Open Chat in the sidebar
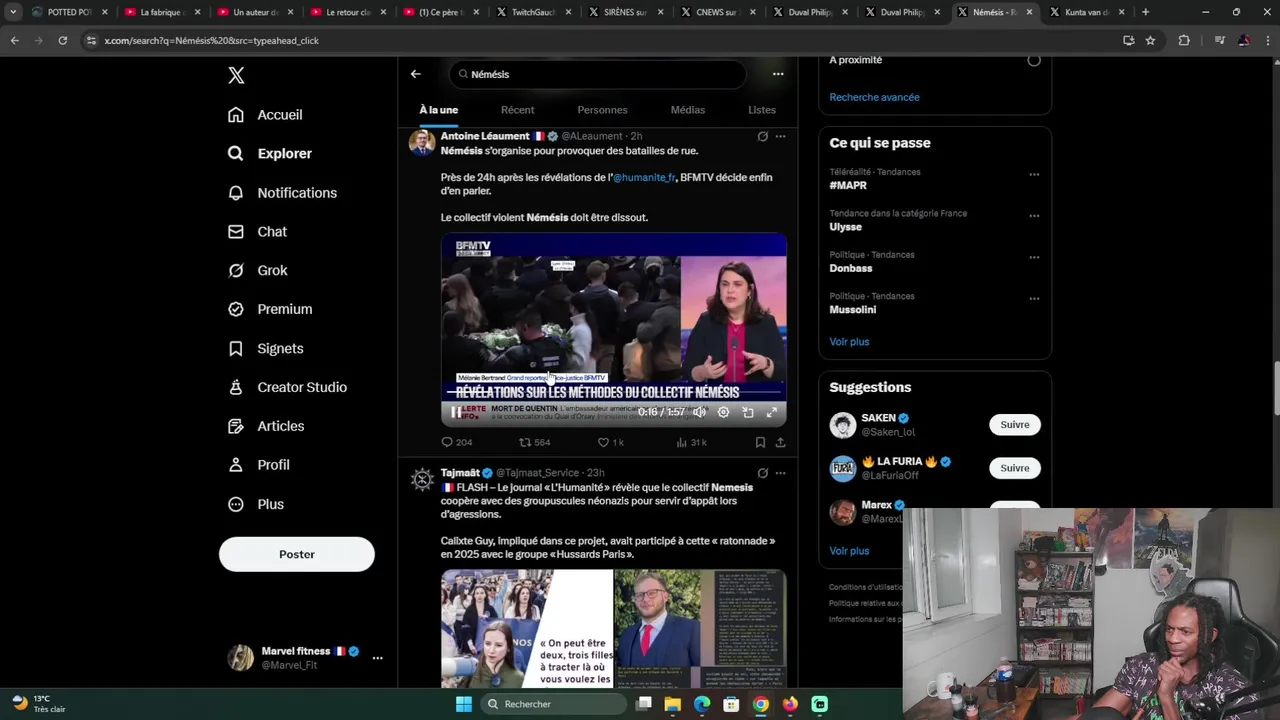The height and width of the screenshot is (720, 1280). (x=257, y=232)
